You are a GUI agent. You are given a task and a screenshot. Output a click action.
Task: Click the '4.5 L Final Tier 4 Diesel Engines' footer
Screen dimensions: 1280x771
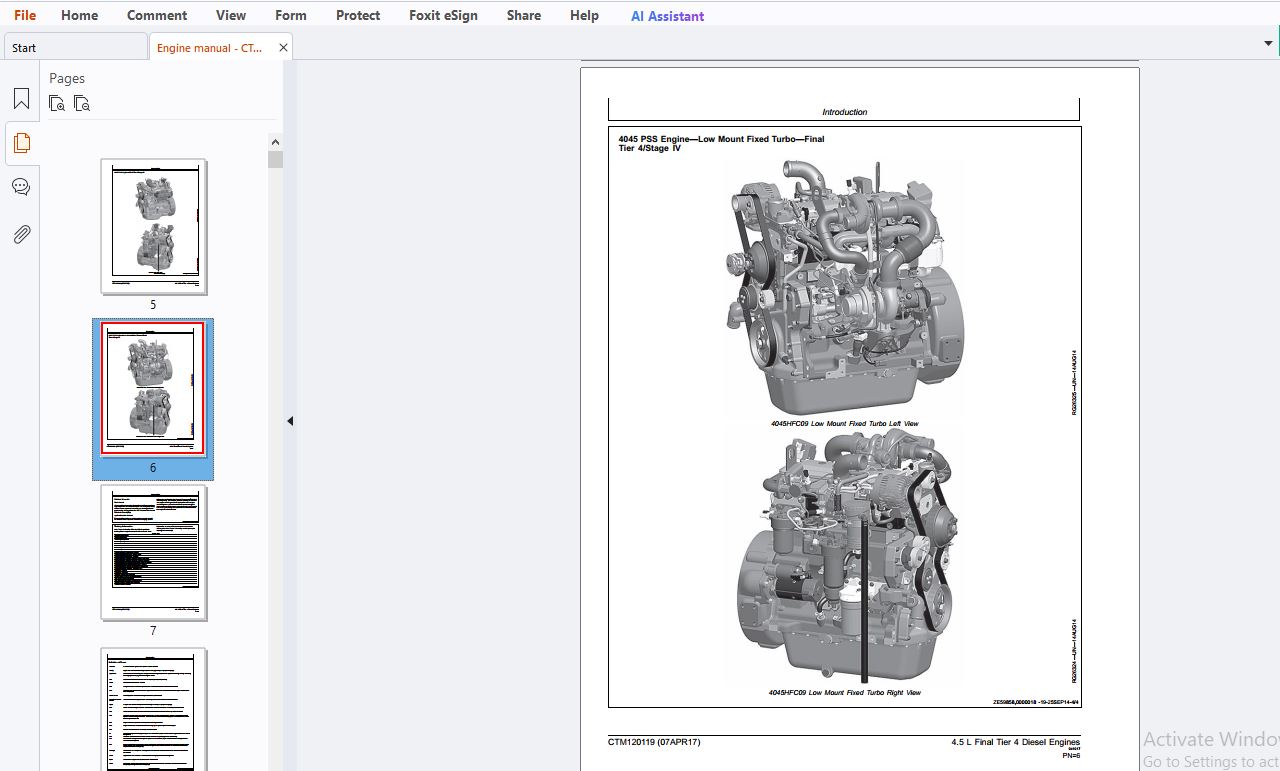(1015, 742)
